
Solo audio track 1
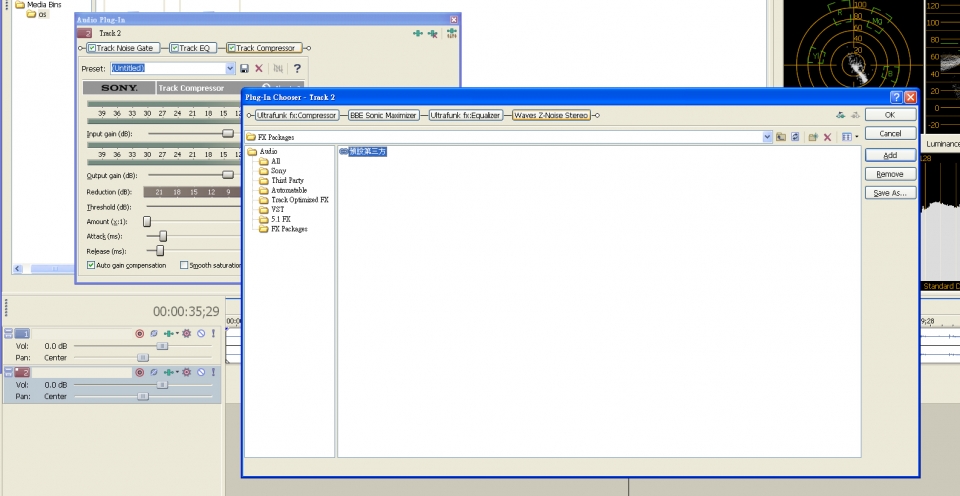(213, 333)
